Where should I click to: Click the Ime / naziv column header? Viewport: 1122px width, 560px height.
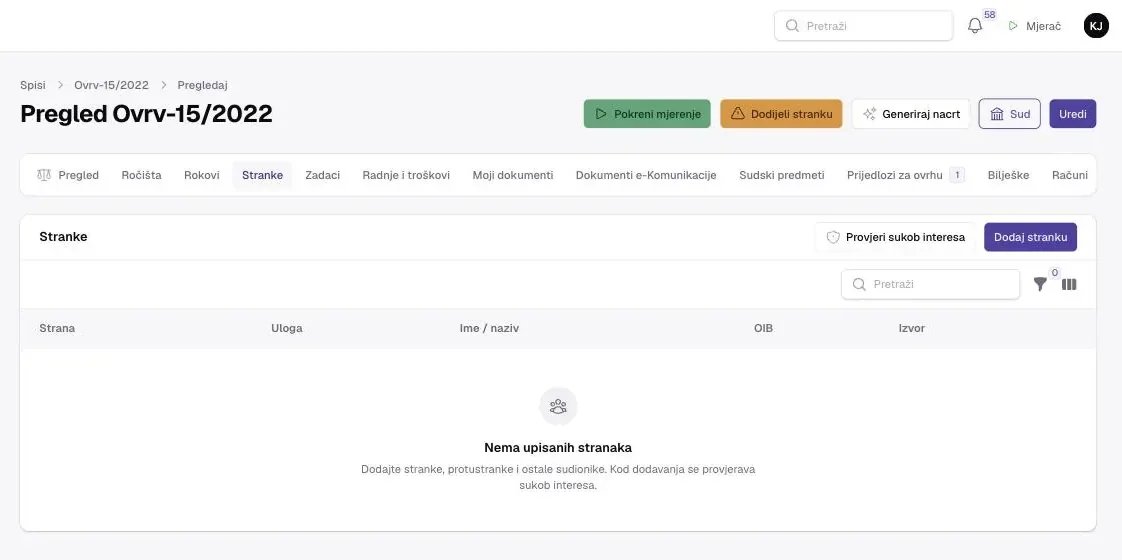[x=489, y=328]
